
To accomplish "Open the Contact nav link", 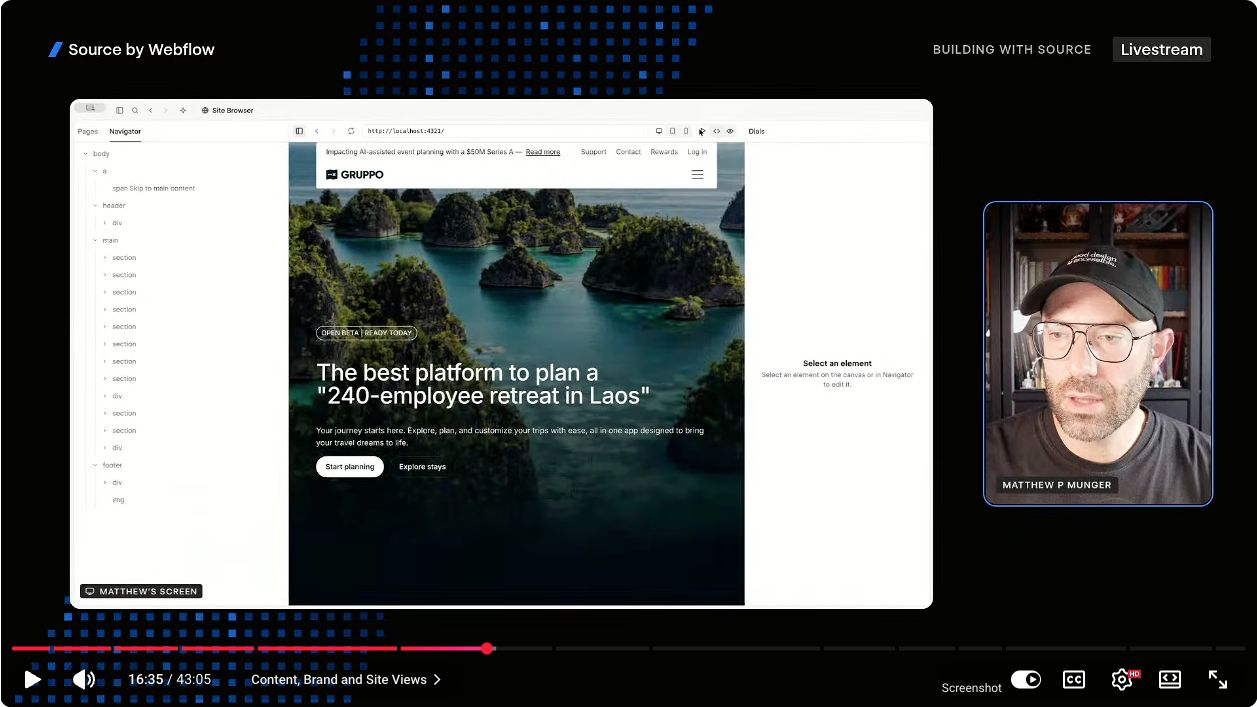I will [628, 152].
